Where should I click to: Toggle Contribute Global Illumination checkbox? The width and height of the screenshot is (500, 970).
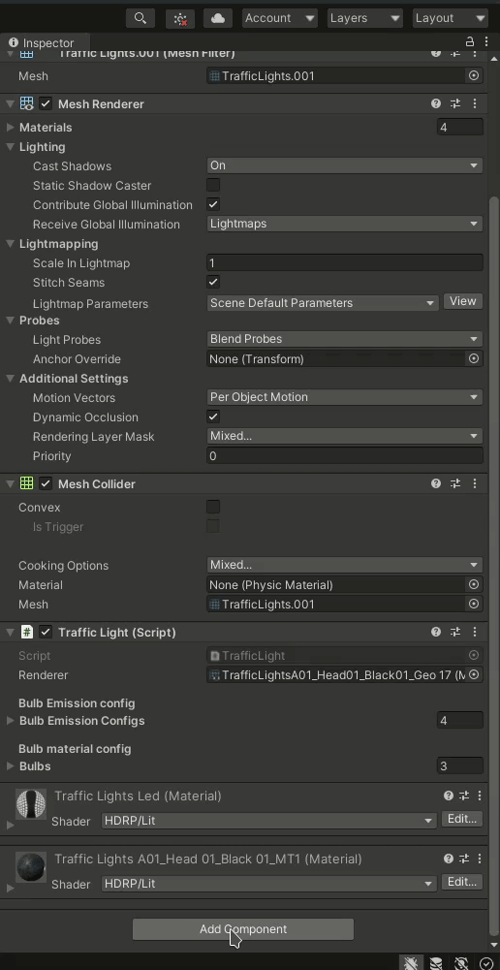click(x=213, y=204)
